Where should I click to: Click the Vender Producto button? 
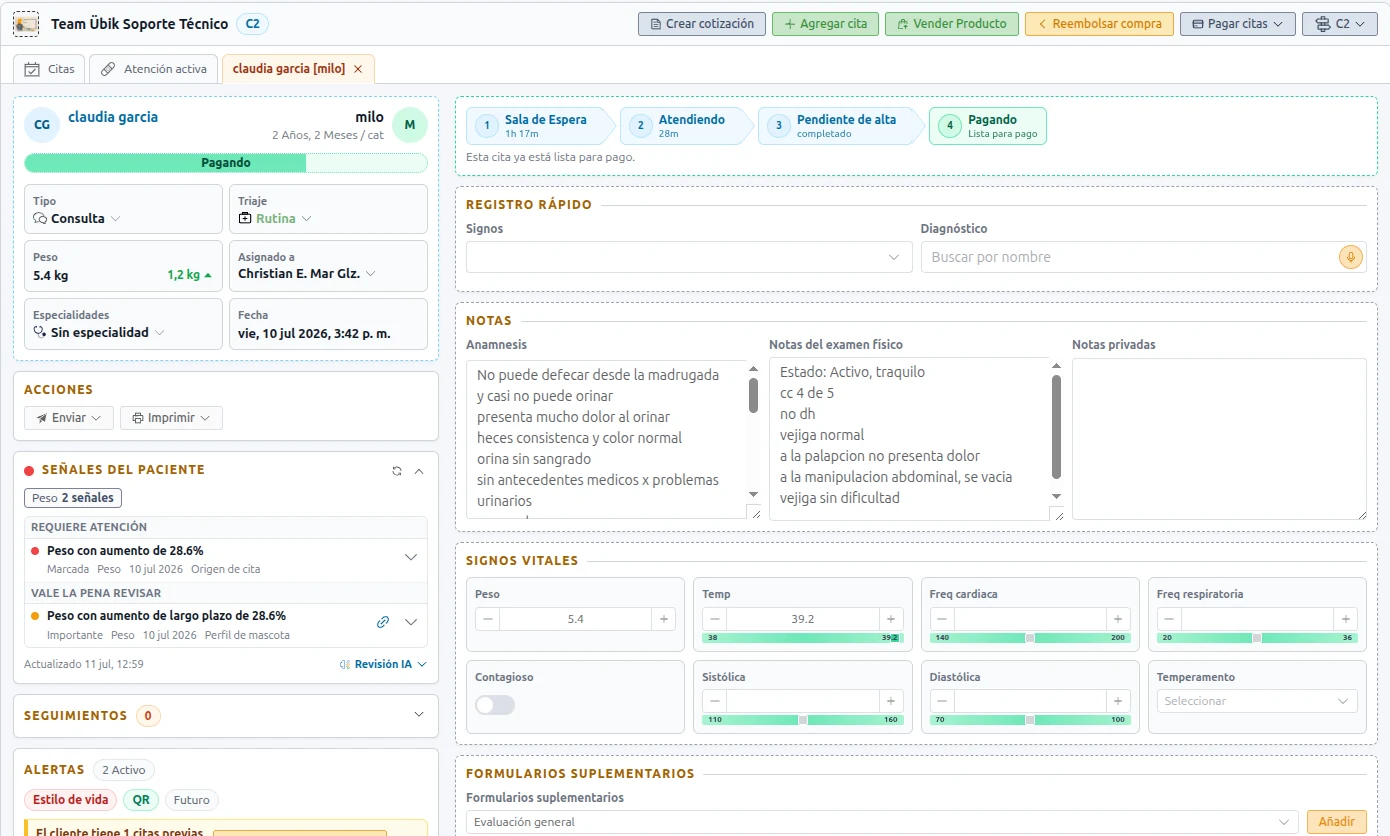[952, 24]
